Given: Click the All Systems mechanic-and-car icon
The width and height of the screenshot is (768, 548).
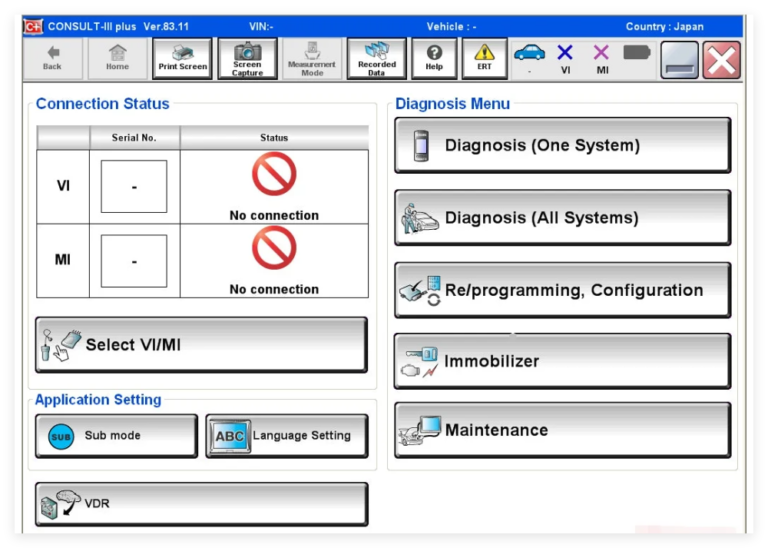Looking at the screenshot, I should coord(419,218).
